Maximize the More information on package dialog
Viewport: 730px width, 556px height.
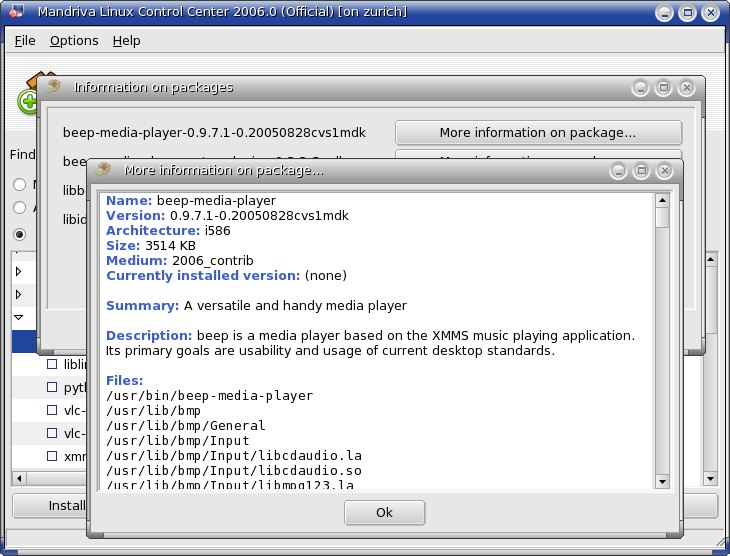pyautogui.click(x=642, y=171)
